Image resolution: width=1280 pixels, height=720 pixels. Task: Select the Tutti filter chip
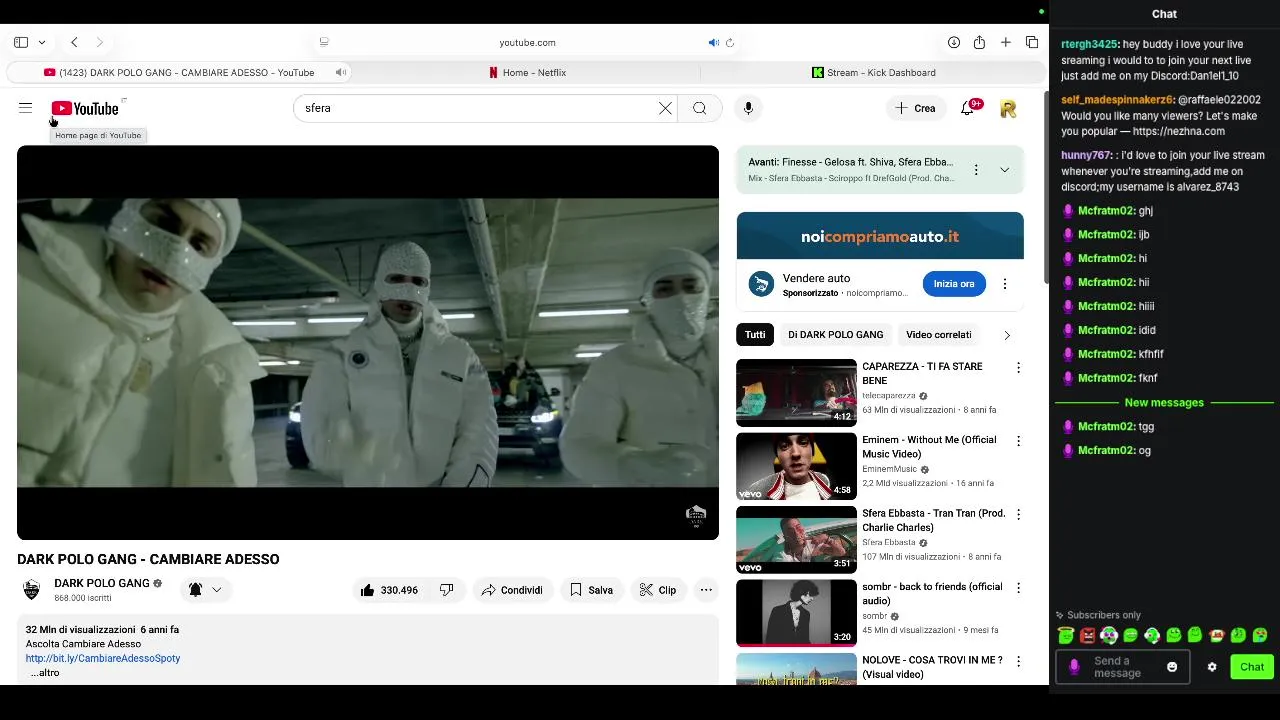click(x=755, y=335)
